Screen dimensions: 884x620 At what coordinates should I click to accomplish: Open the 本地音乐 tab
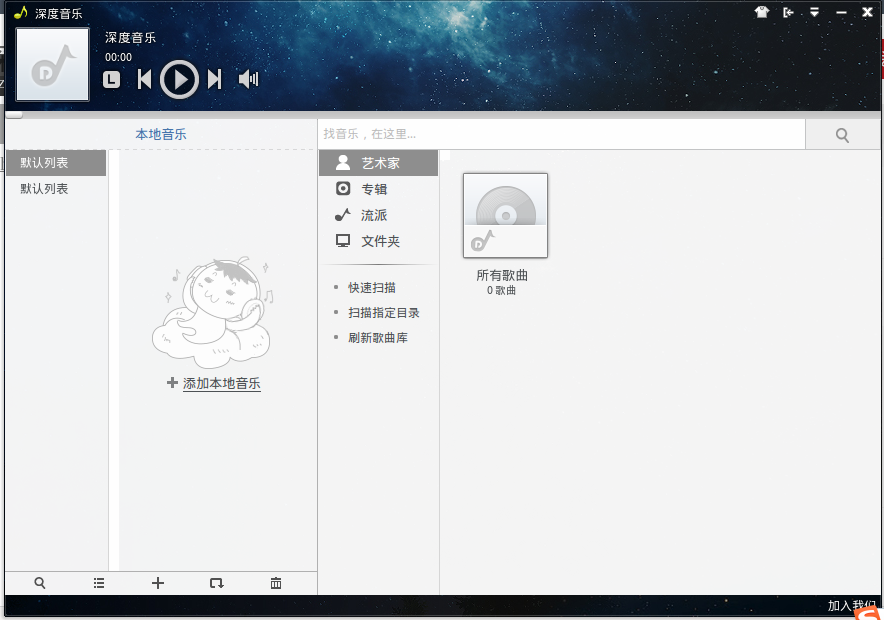point(161,134)
